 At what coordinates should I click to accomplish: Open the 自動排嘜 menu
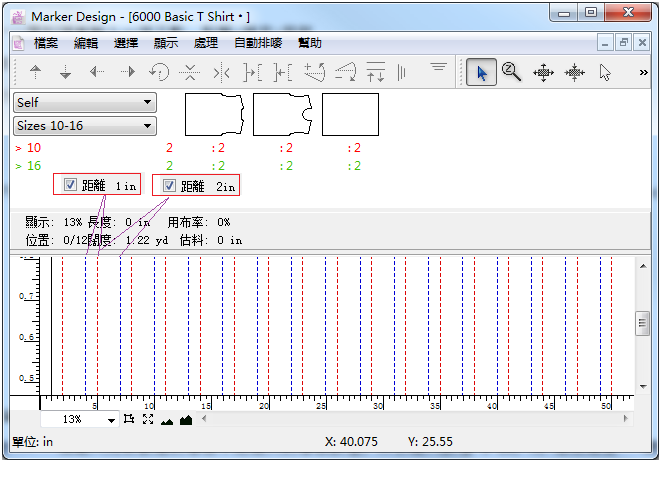258,43
